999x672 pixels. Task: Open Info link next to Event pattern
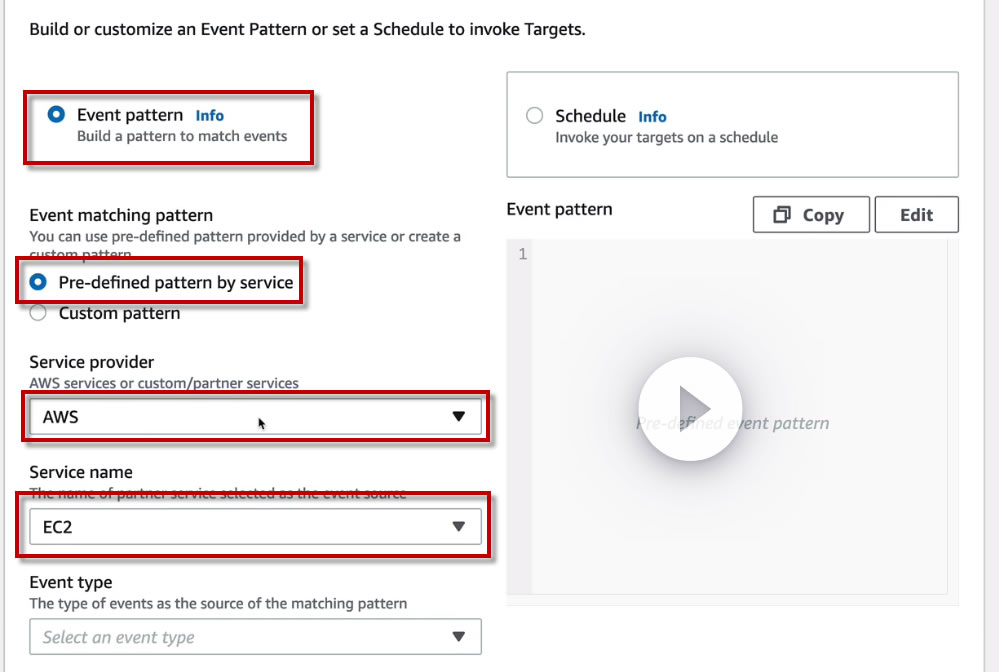(x=209, y=116)
